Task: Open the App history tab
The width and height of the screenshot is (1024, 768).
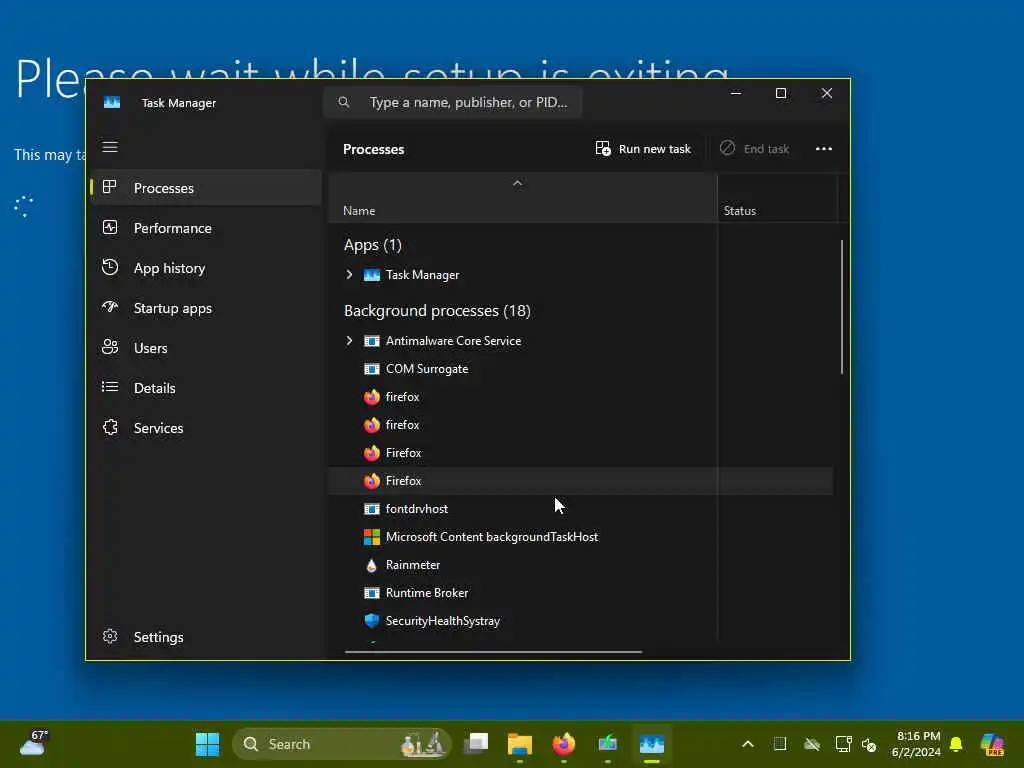Action: coord(206,268)
